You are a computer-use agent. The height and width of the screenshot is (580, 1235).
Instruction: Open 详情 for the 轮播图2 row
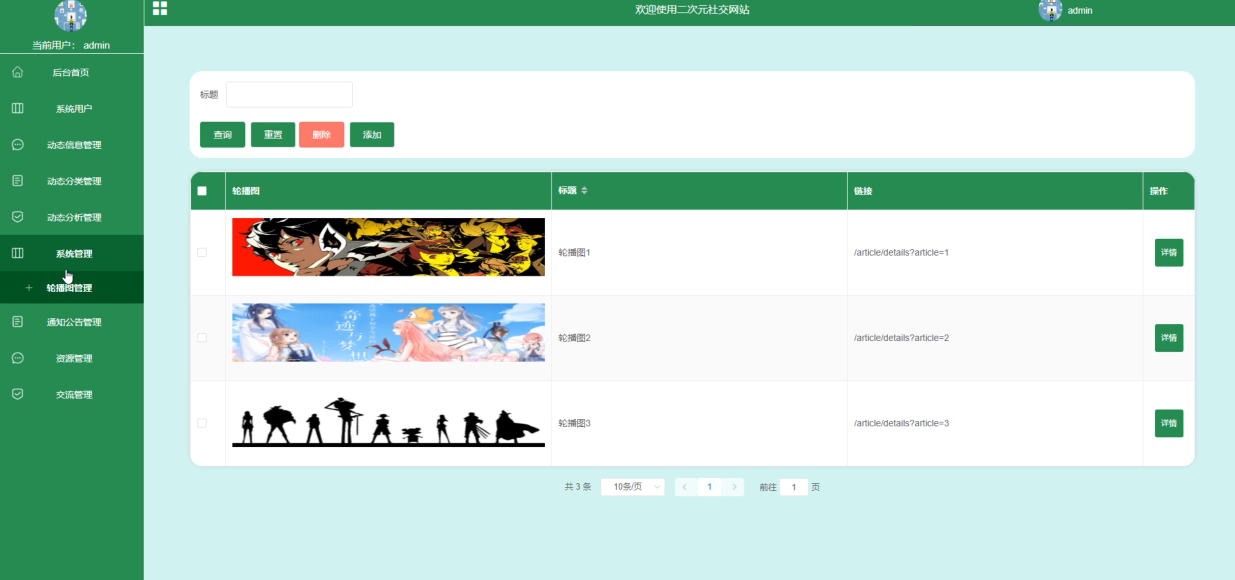point(1169,338)
